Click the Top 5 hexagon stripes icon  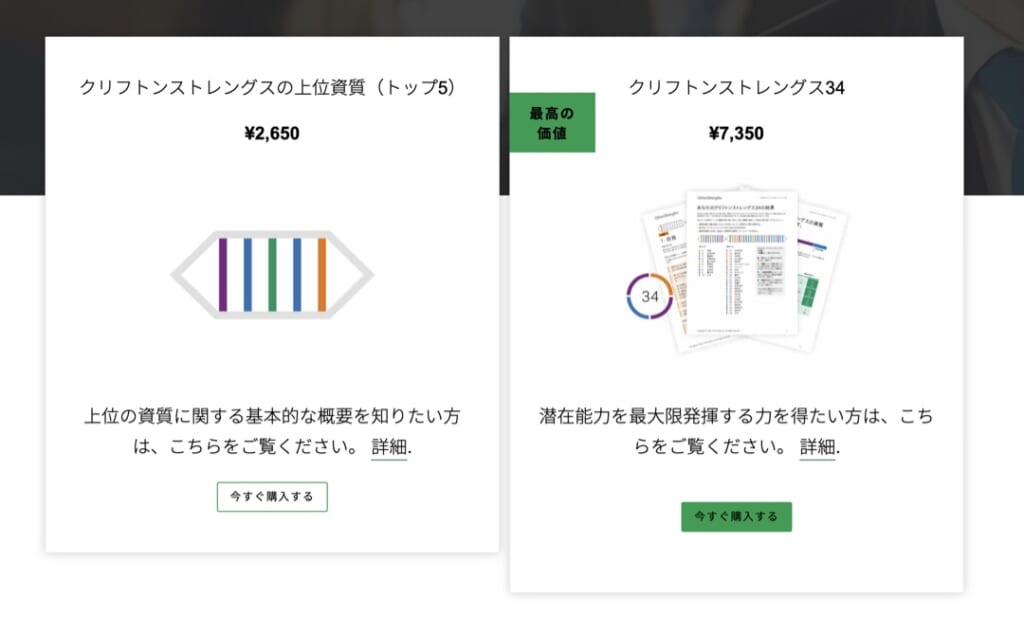[272, 275]
